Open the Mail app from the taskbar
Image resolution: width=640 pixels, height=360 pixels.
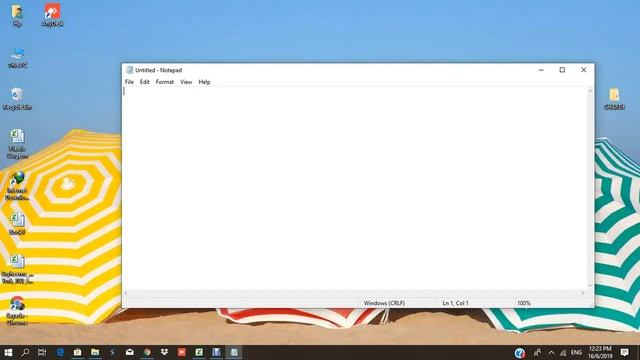coord(130,352)
